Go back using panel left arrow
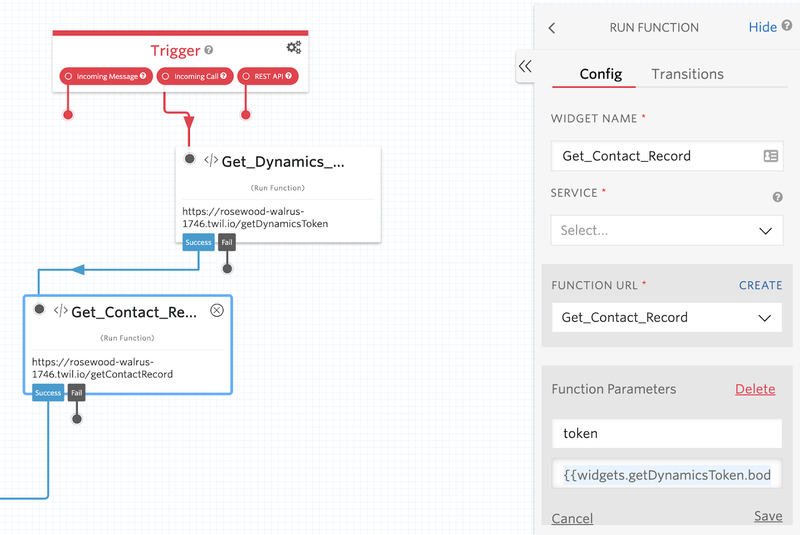 [552, 28]
